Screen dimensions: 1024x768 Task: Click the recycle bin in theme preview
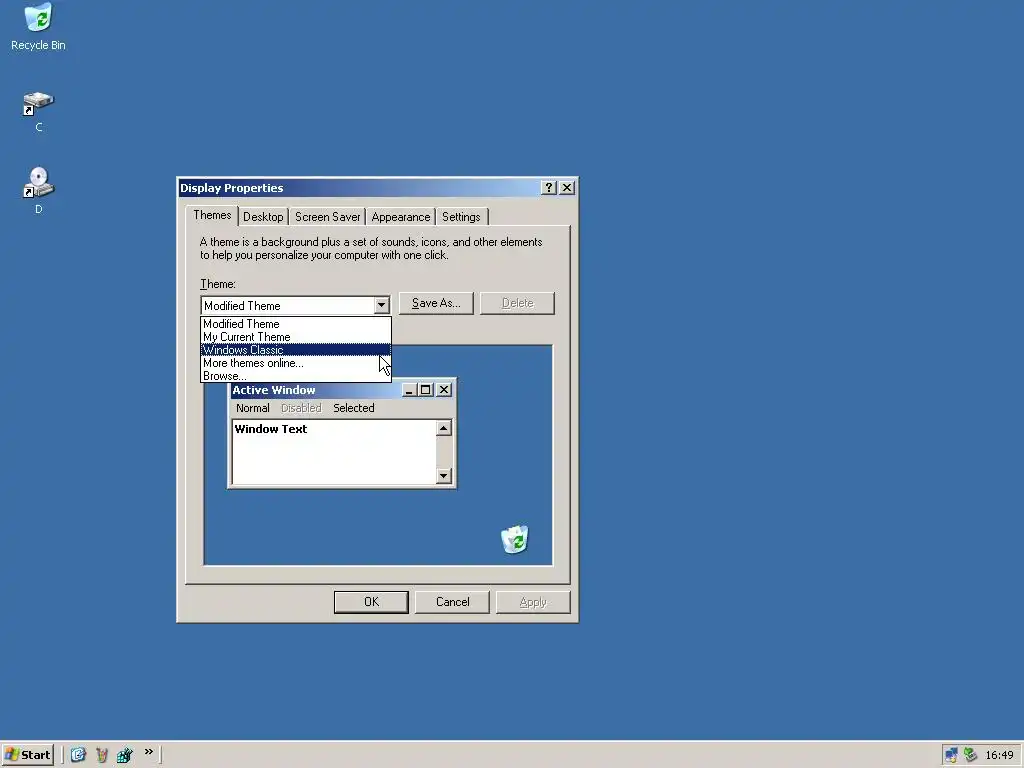[x=515, y=539]
